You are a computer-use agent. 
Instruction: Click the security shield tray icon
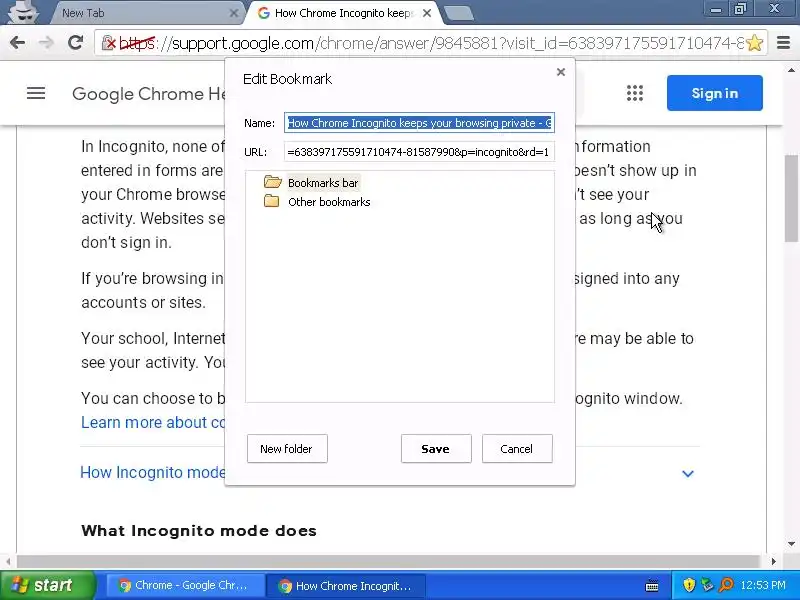pos(689,585)
